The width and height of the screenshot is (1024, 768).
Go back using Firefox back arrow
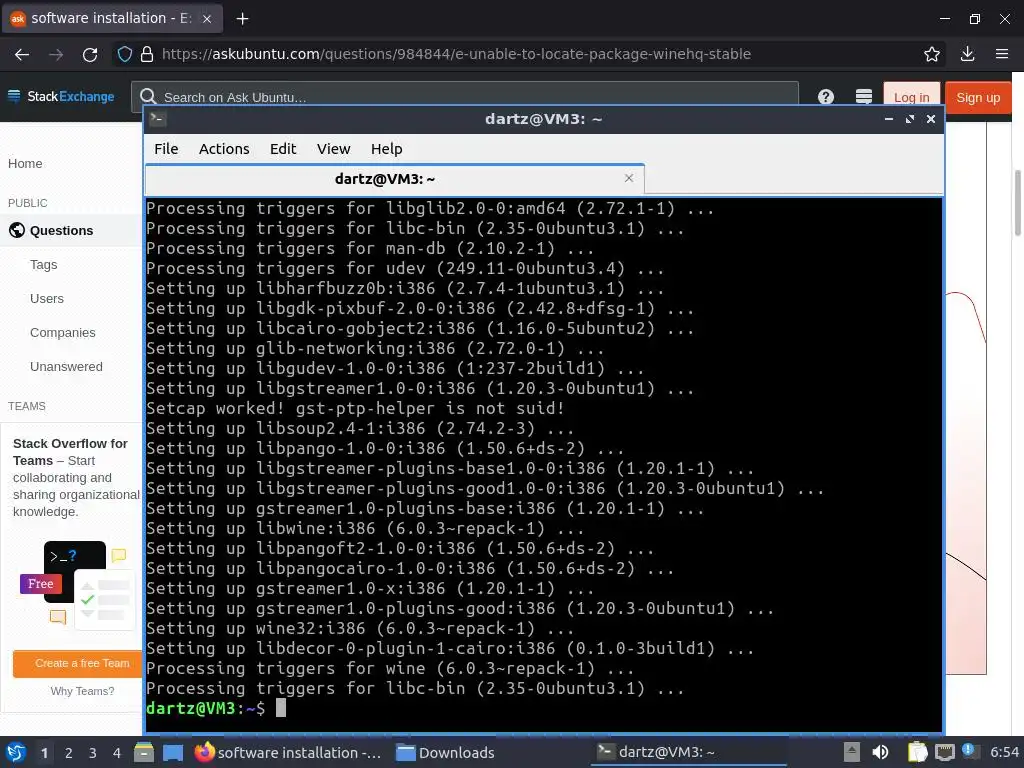coord(22,54)
